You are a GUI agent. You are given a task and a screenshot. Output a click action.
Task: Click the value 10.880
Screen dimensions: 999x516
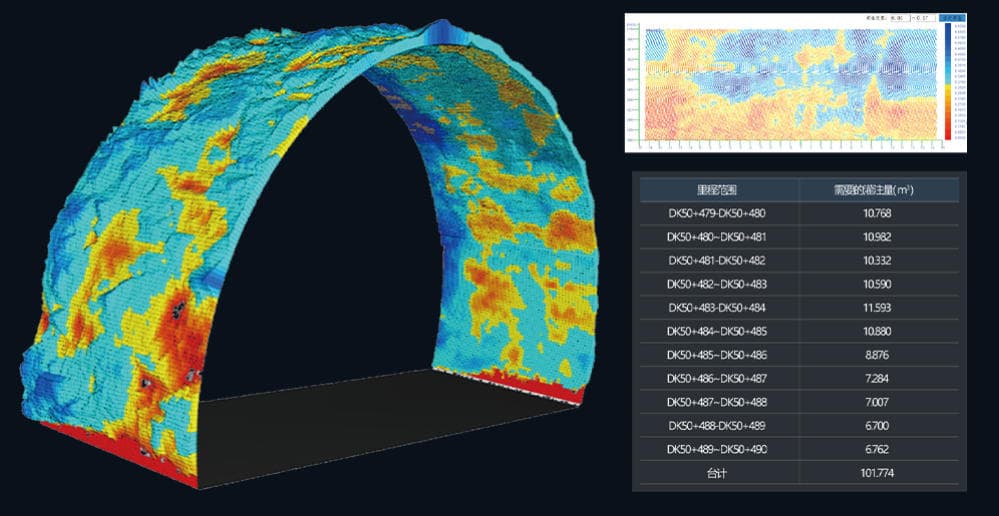879,331
